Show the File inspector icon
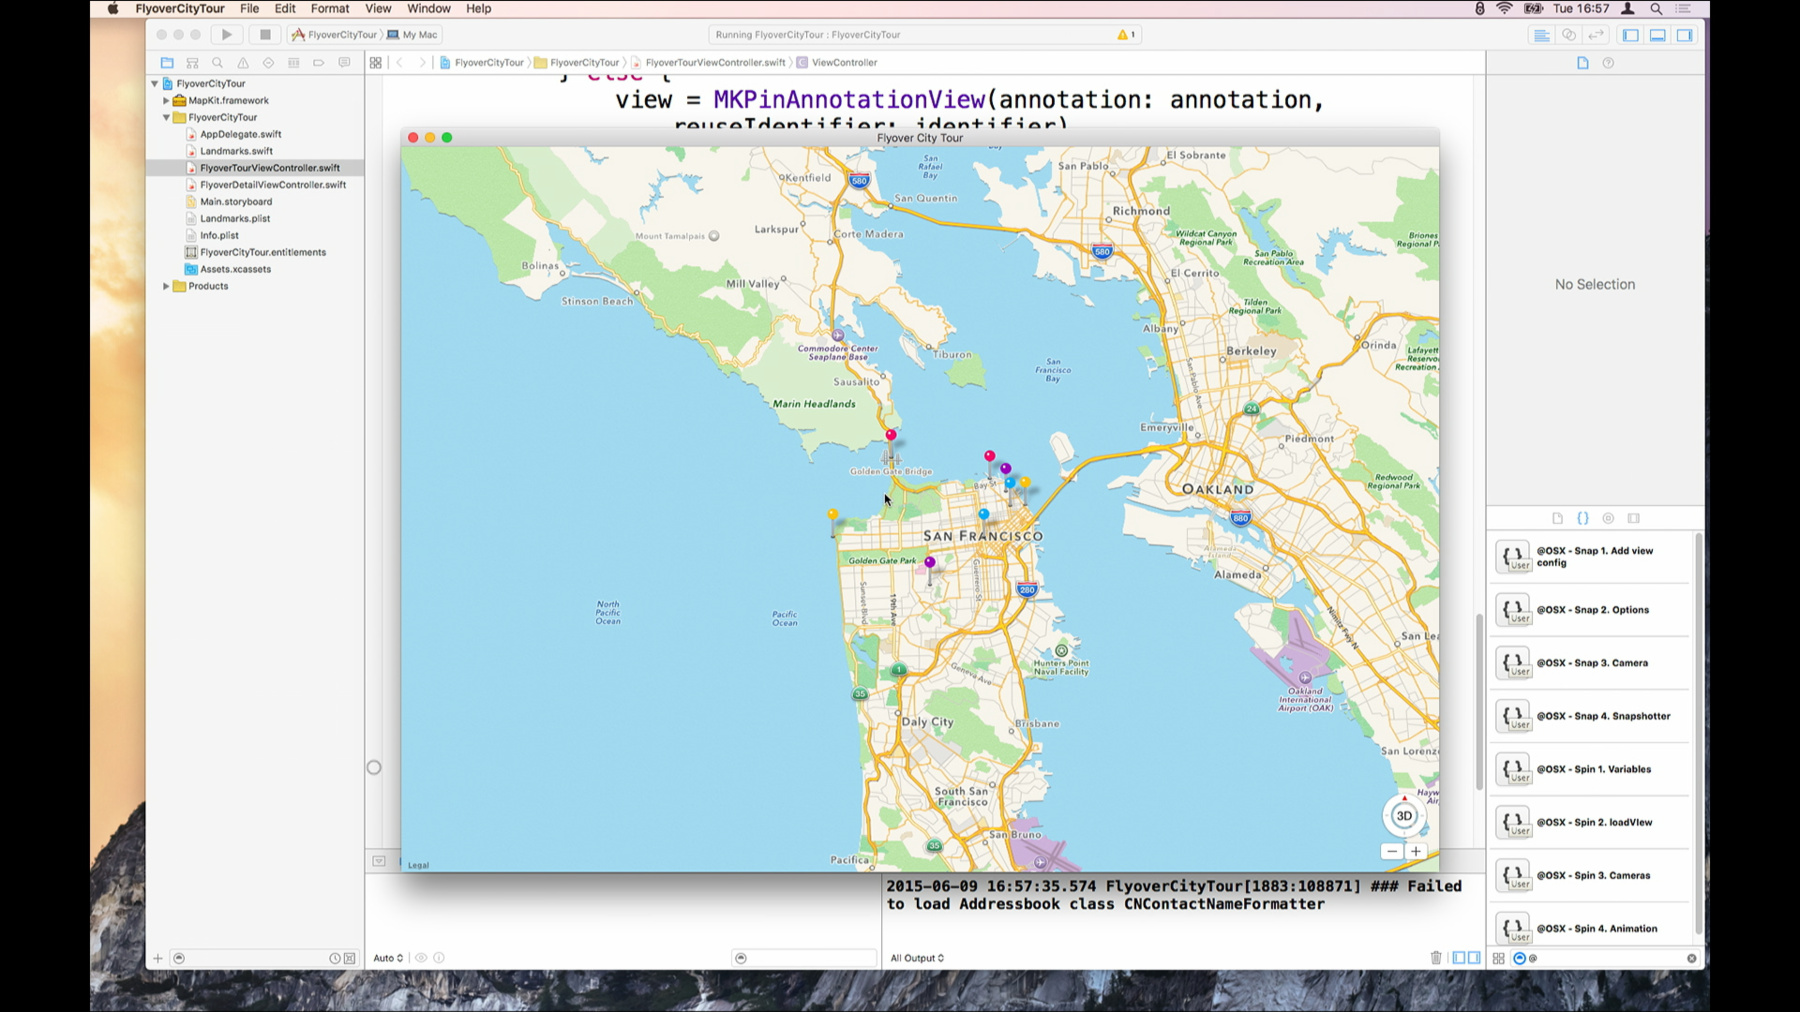1800x1012 pixels. point(1582,63)
